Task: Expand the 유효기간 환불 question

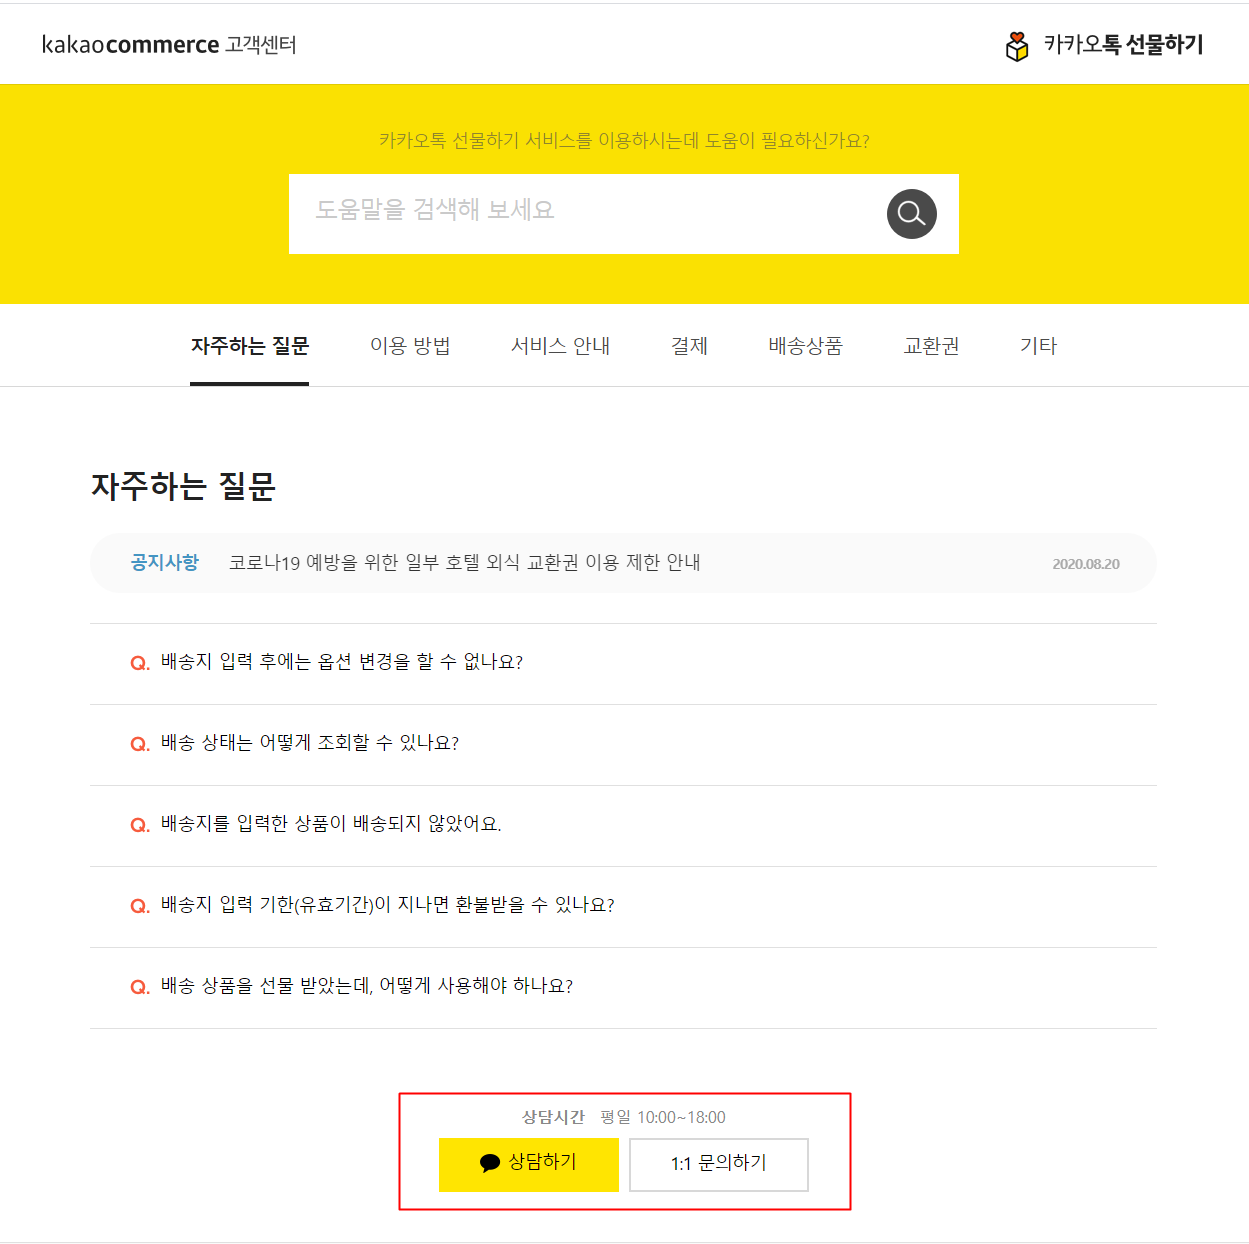Action: coord(623,907)
